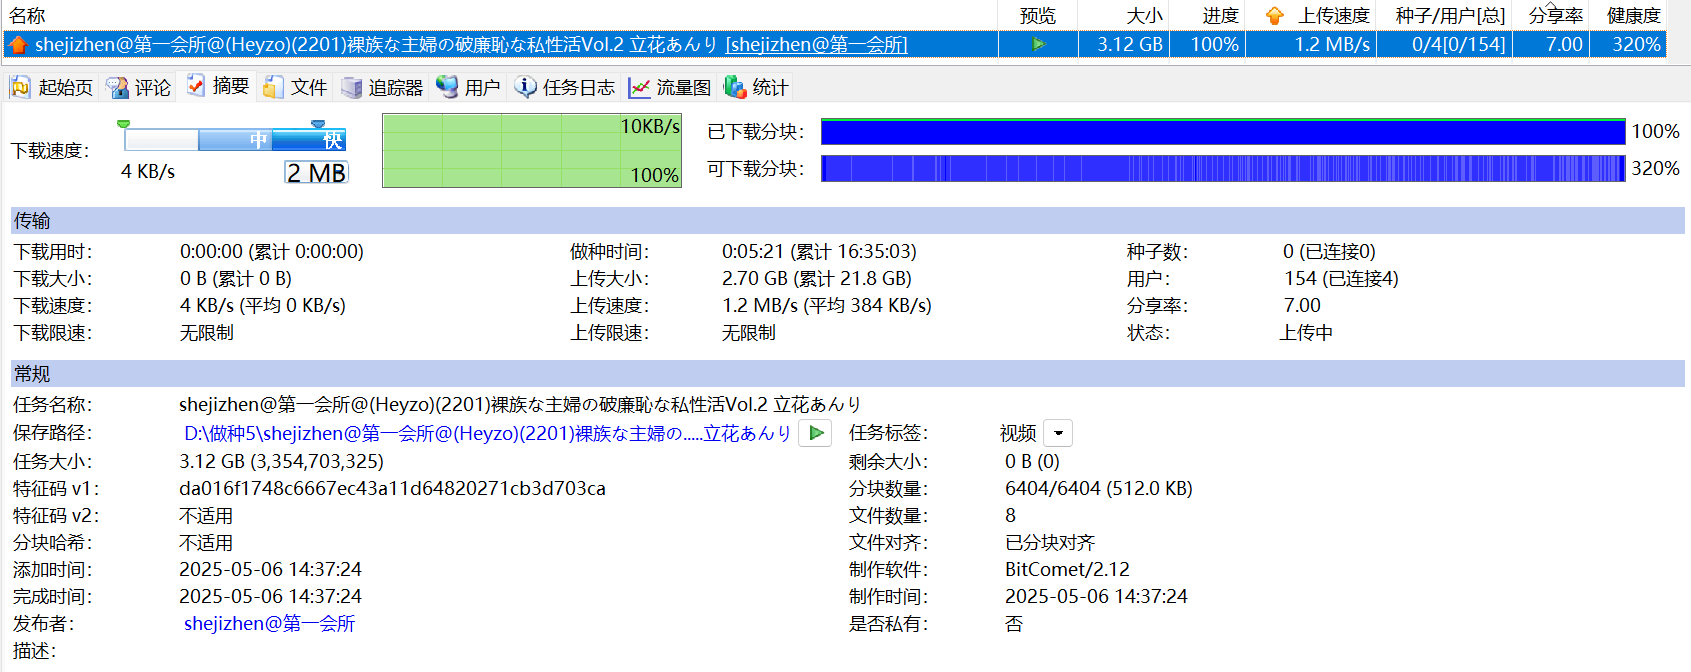This screenshot has height=672, width=1691.
Task: Click the 任务日志 info icon
Action: coord(525,88)
